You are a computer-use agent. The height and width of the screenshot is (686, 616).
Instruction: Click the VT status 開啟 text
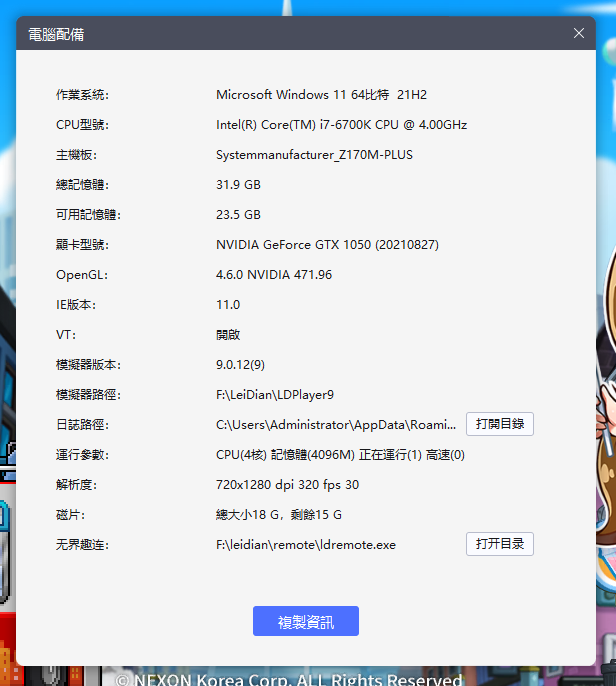[228, 335]
